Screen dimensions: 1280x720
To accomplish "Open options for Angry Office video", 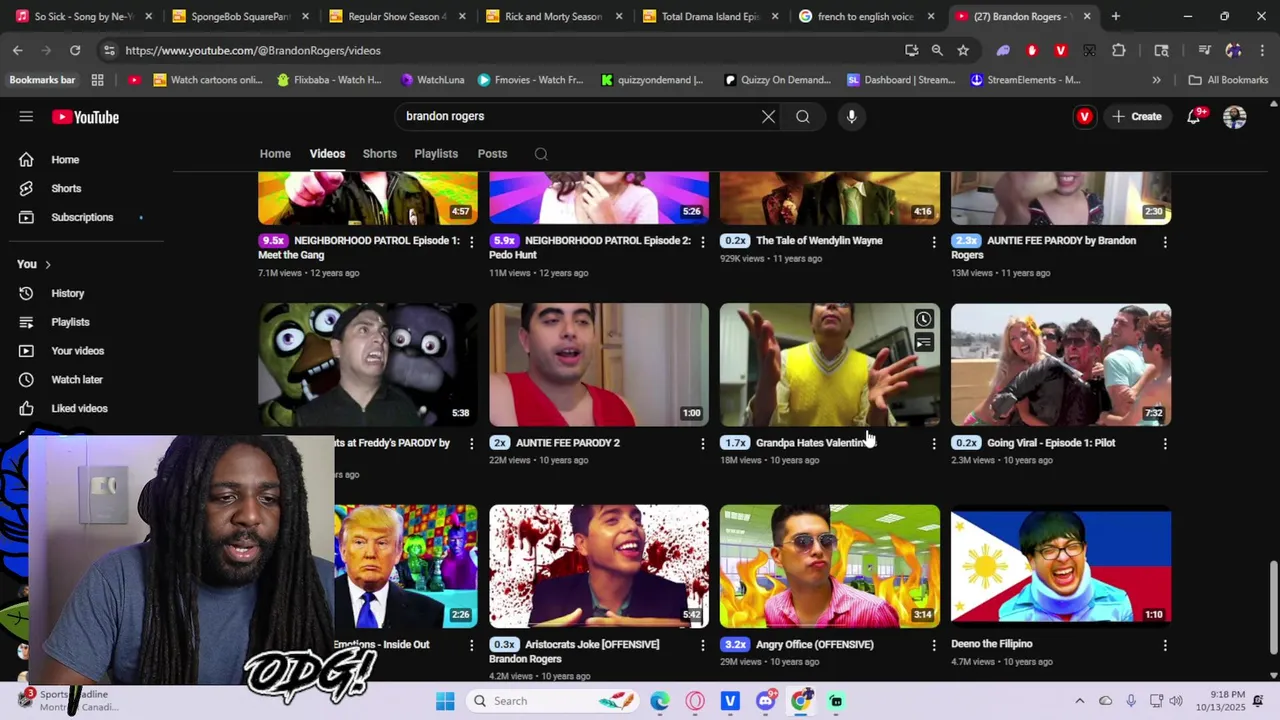I will click(x=934, y=645).
